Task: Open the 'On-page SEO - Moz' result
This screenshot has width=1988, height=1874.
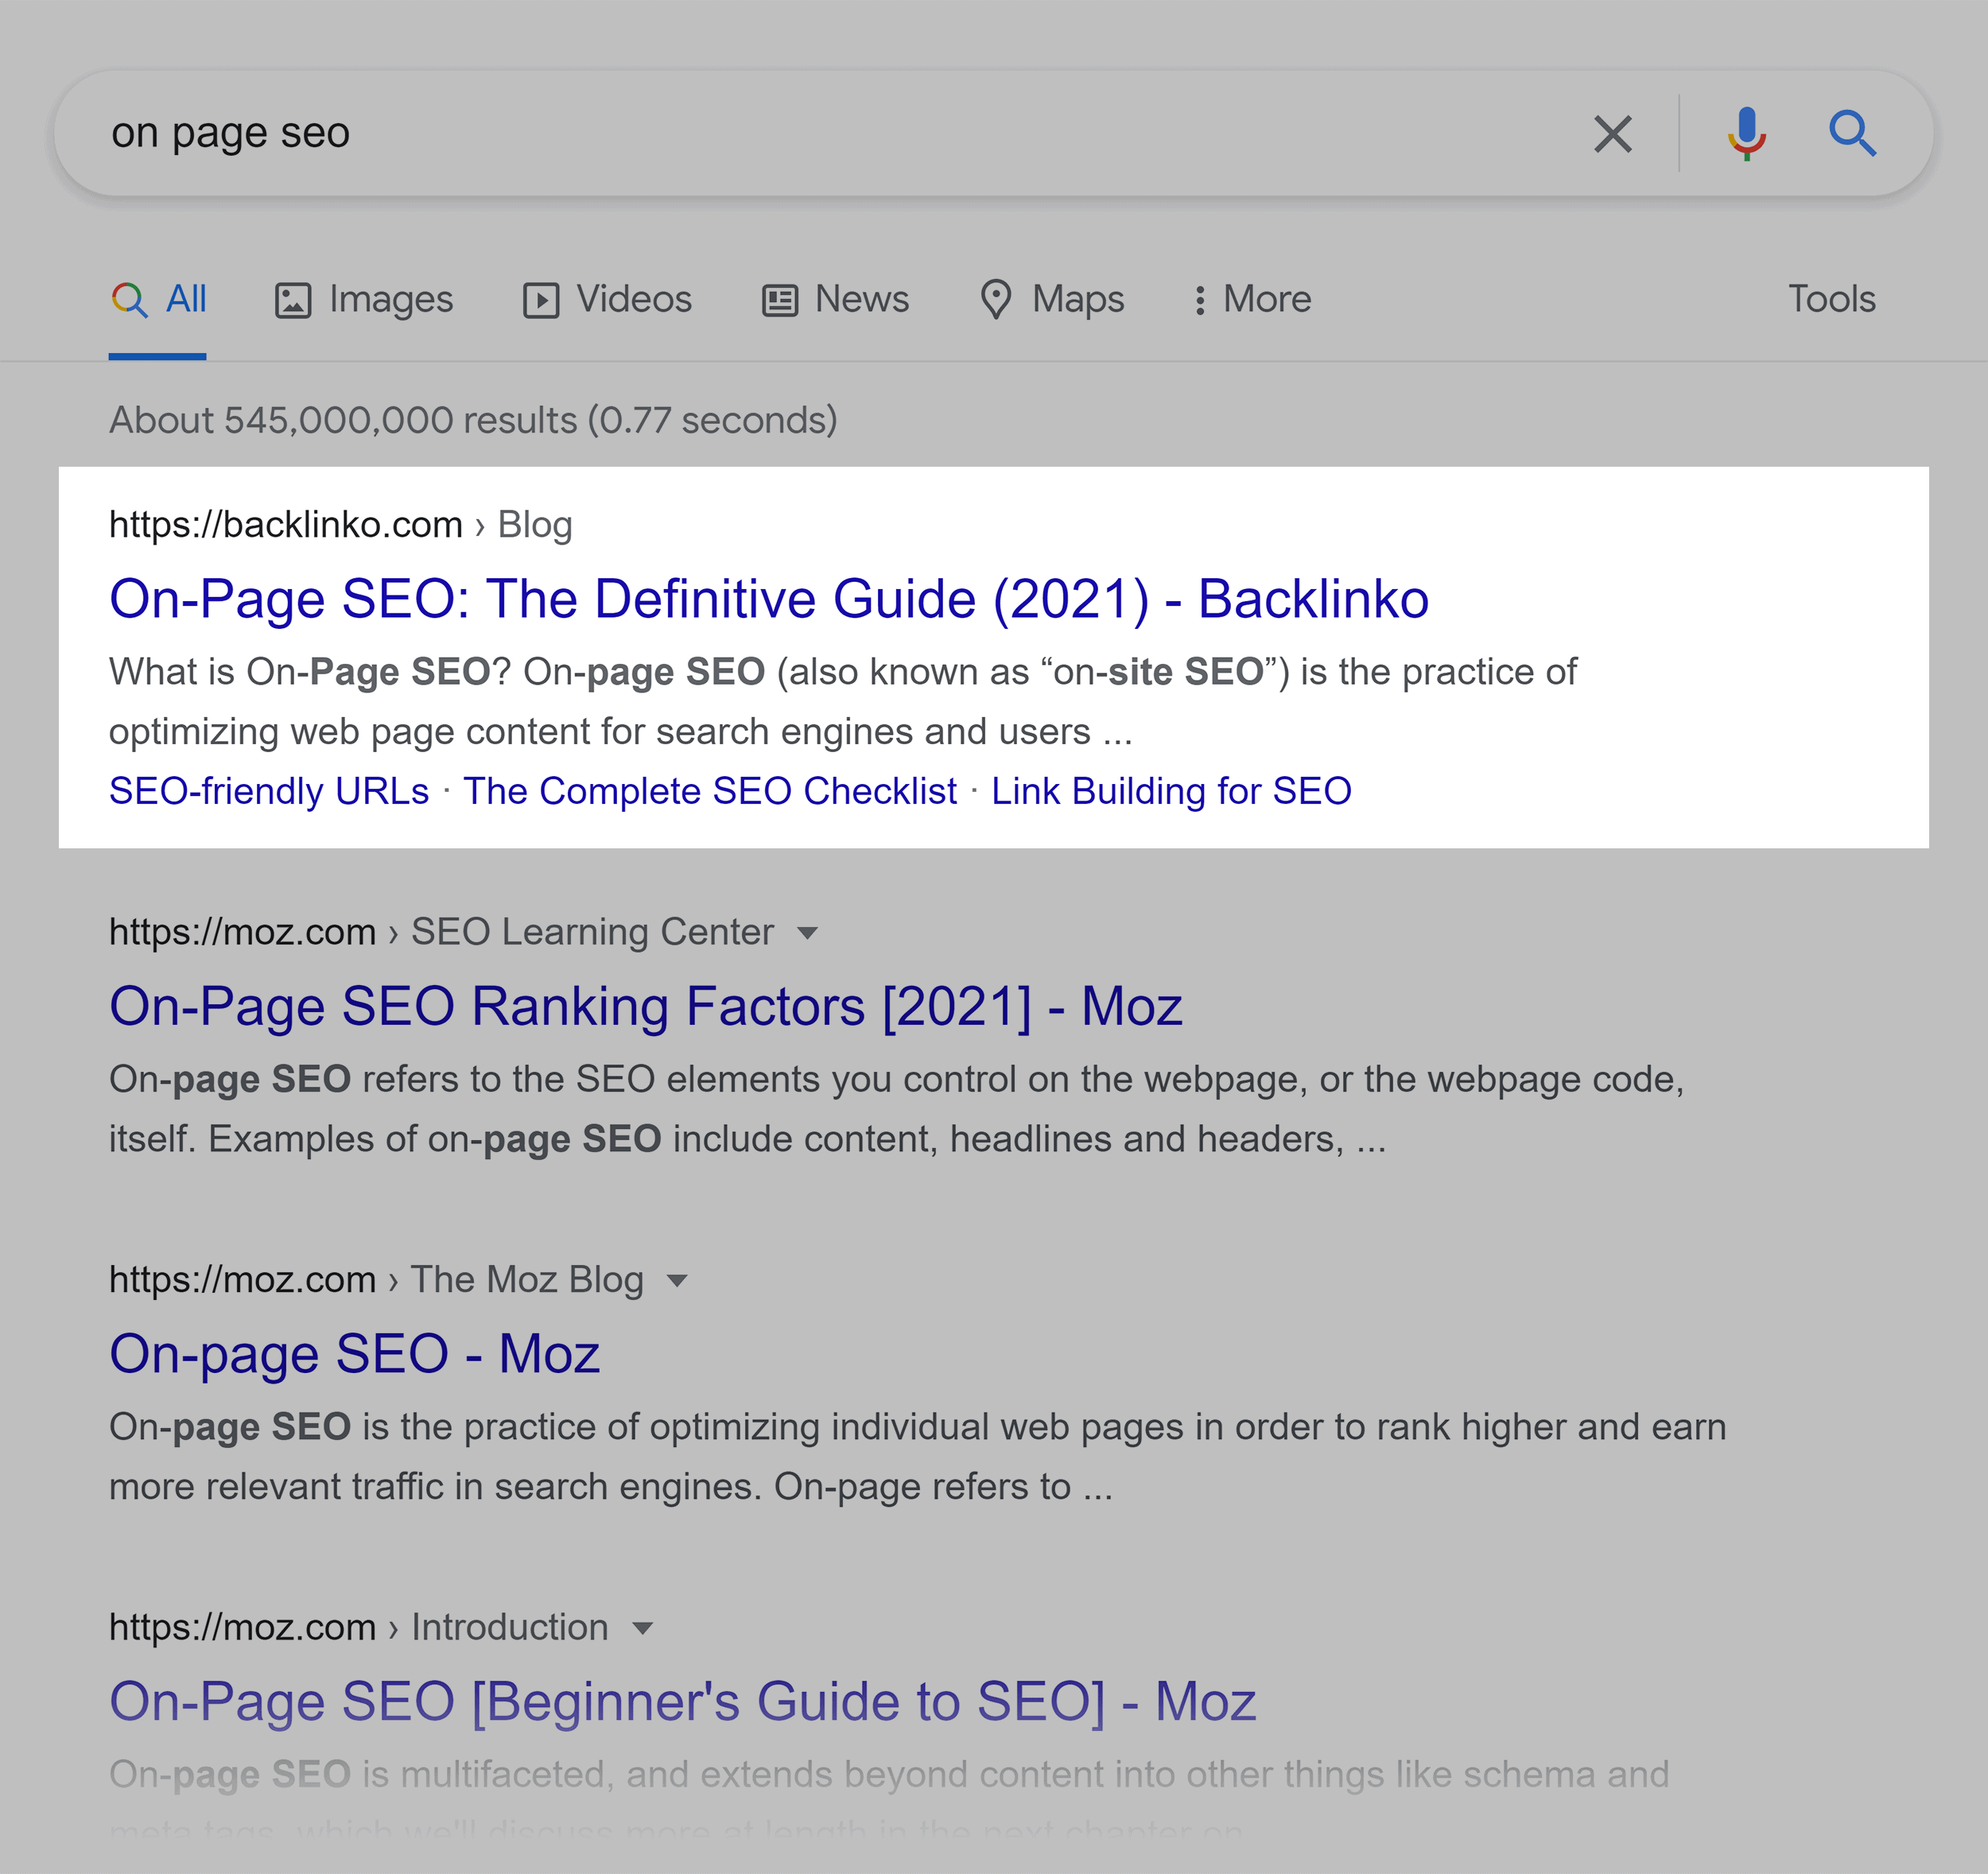Action: click(355, 1354)
